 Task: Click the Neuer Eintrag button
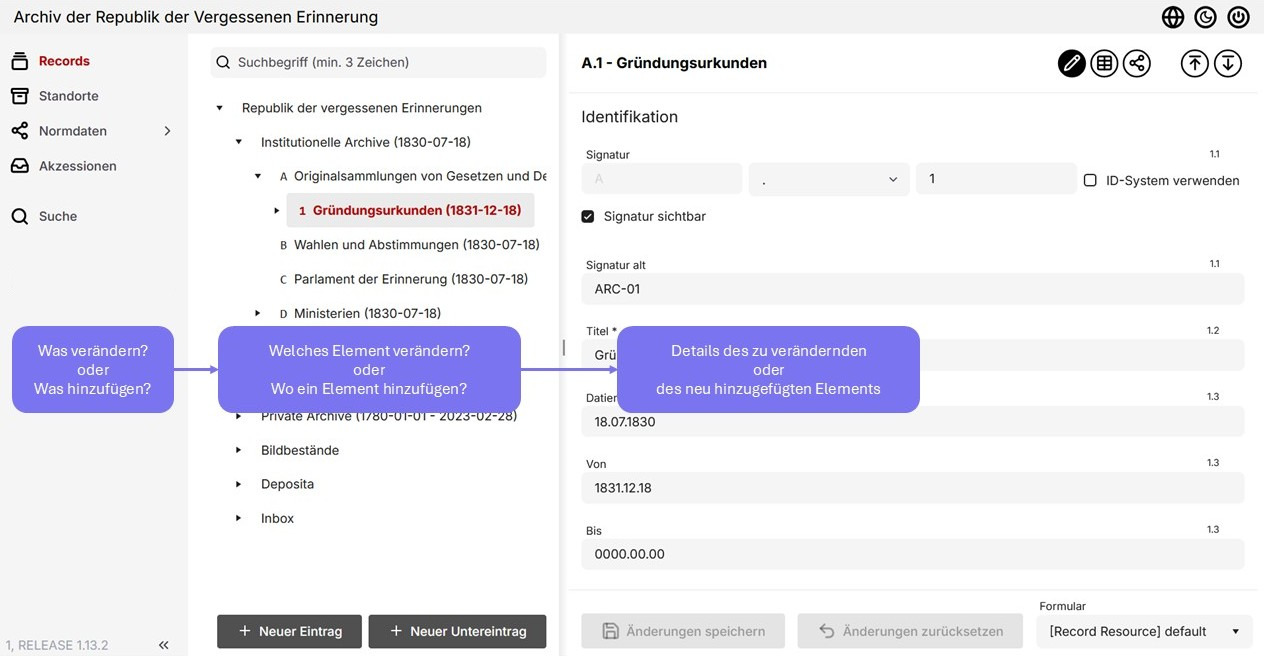289,631
